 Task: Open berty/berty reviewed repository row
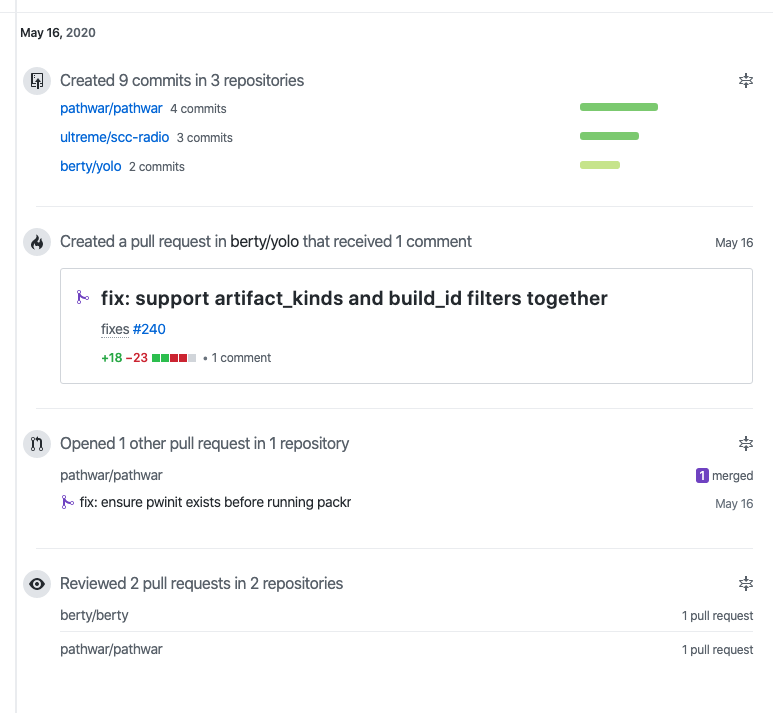(x=94, y=615)
